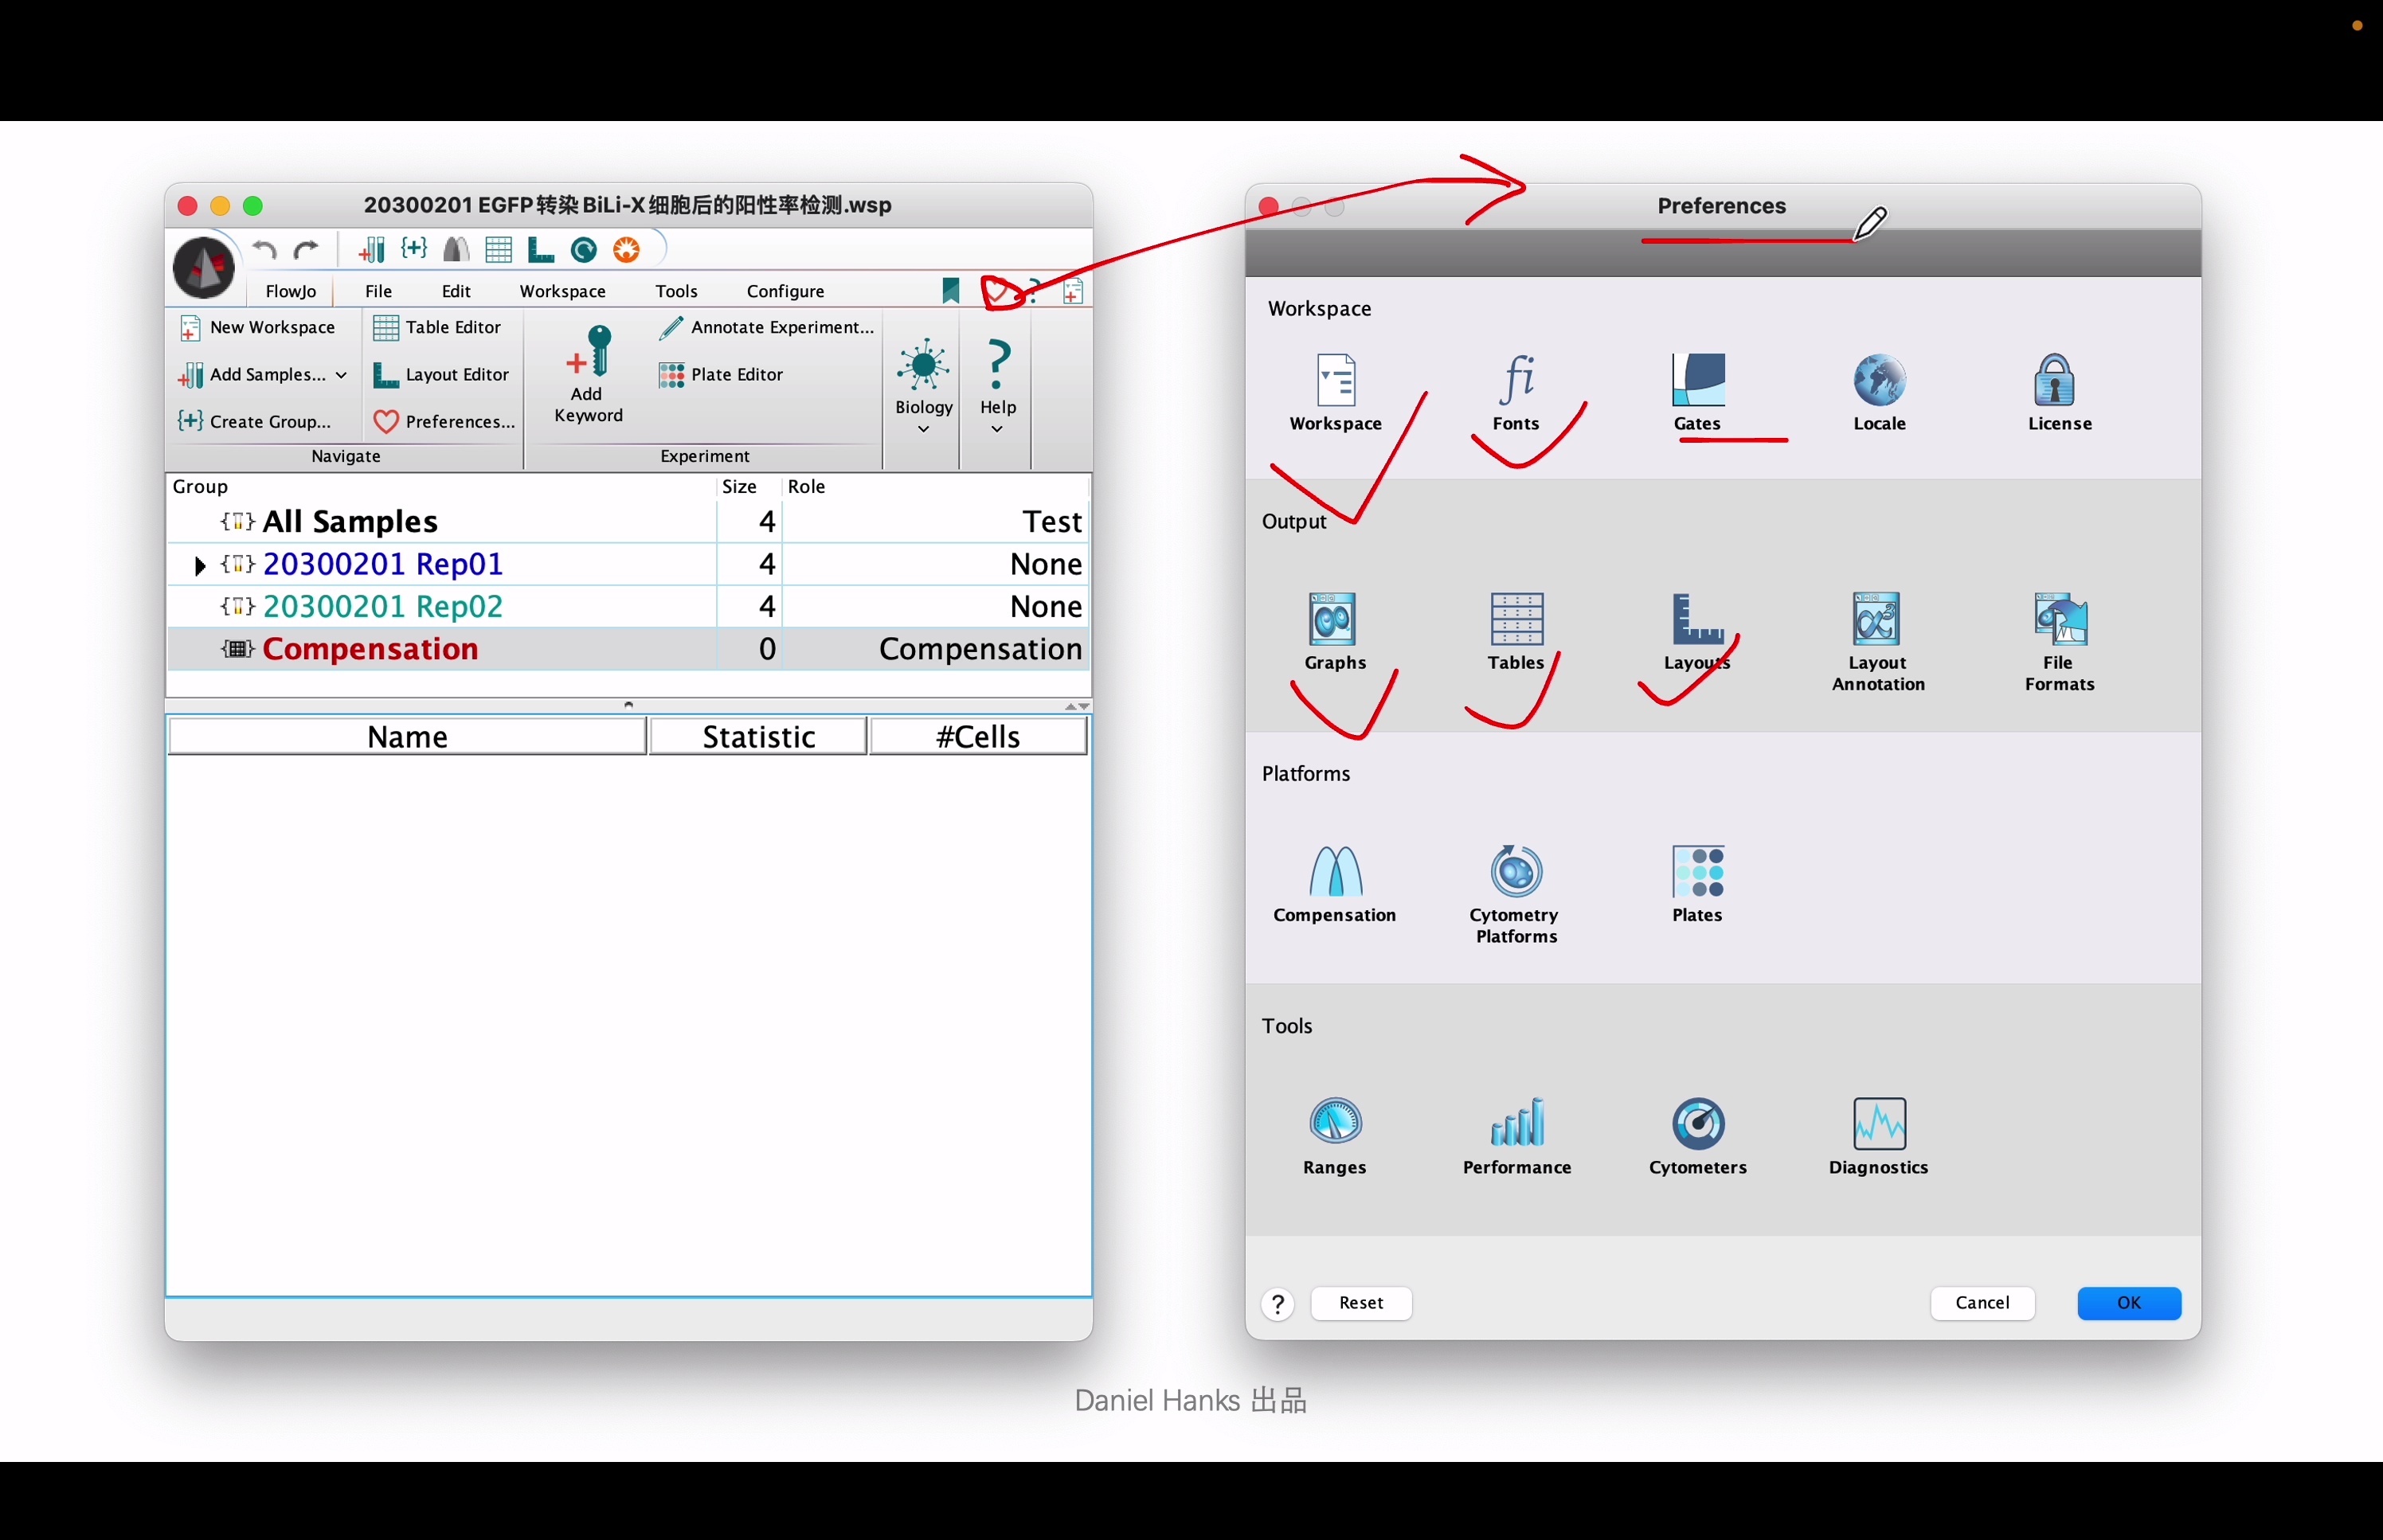Image resolution: width=2383 pixels, height=1540 pixels.
Task: Click the redo arrow in toolbar
Action: point(307,249)
